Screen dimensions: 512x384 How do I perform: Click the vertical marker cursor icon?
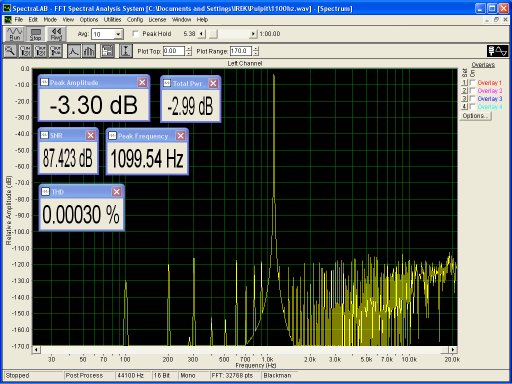(126, 51)
